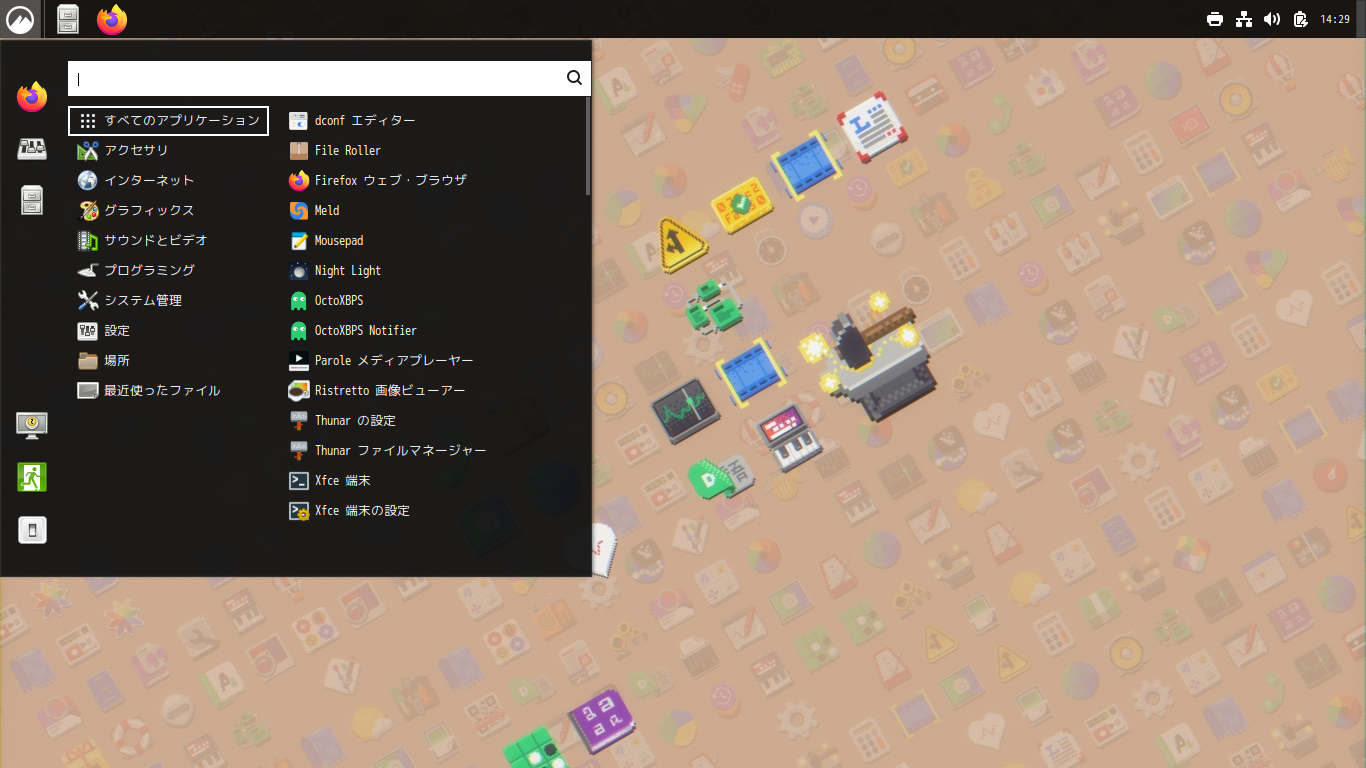Image resolution: width=1366 pixels, height=768 pixels.
Task: Show 最近使ったファイル list
Action: 168,390
